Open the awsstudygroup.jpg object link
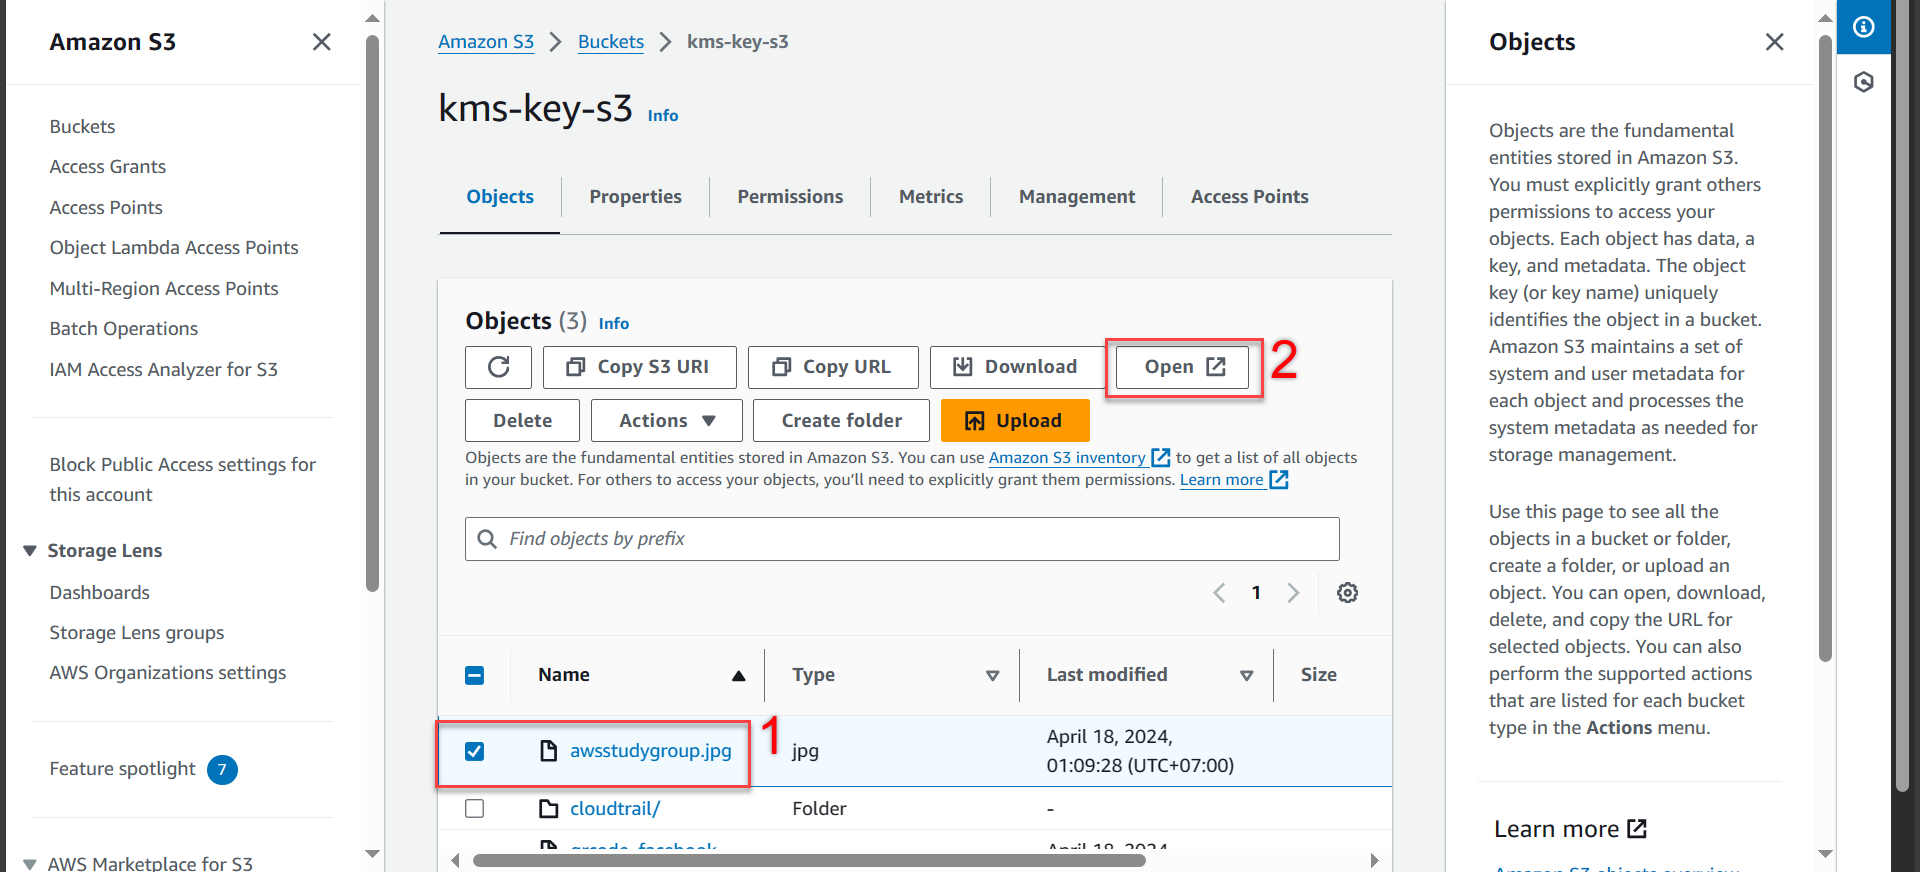1920x872 pixels. click(x=651, y=751)
